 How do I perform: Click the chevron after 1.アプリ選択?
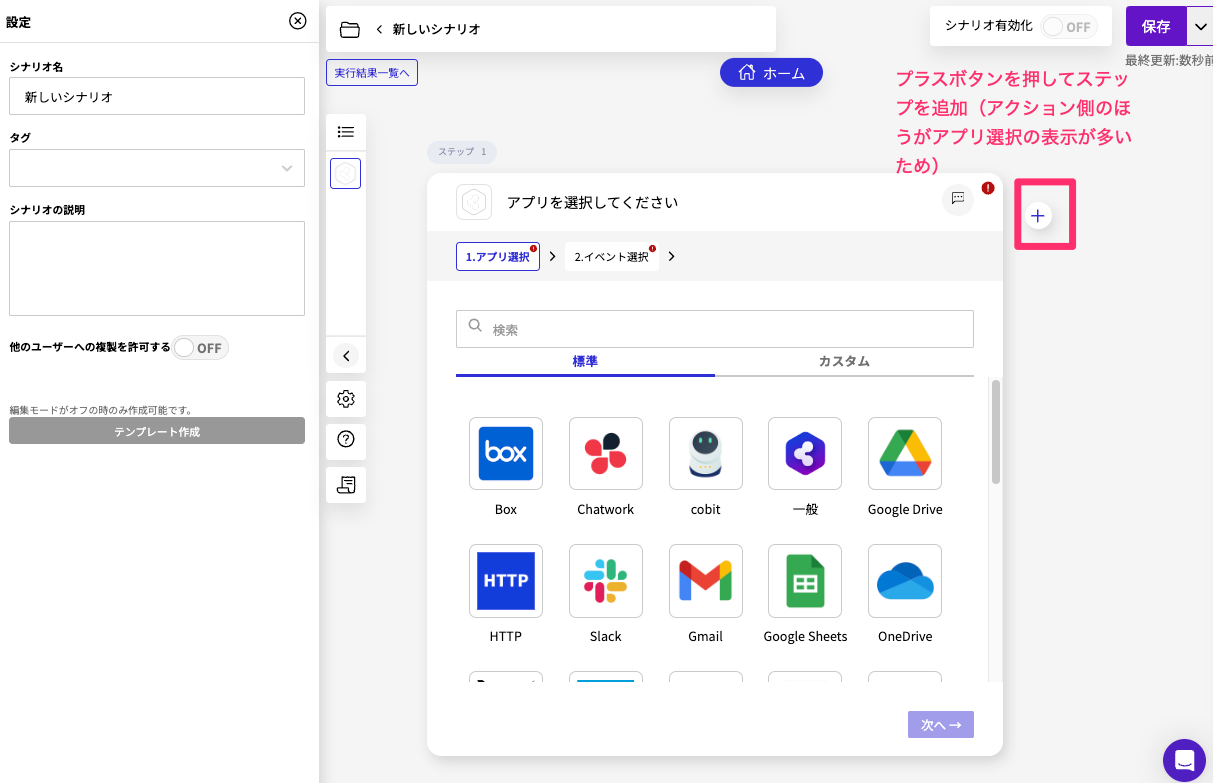point(552,257)
